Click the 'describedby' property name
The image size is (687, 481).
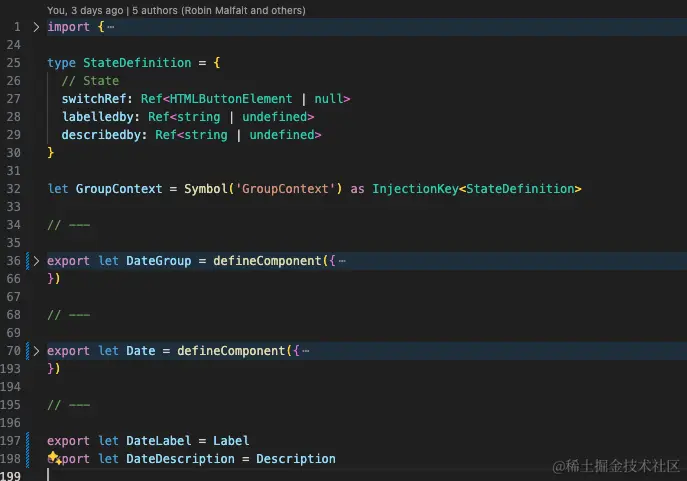click(101, 135)
